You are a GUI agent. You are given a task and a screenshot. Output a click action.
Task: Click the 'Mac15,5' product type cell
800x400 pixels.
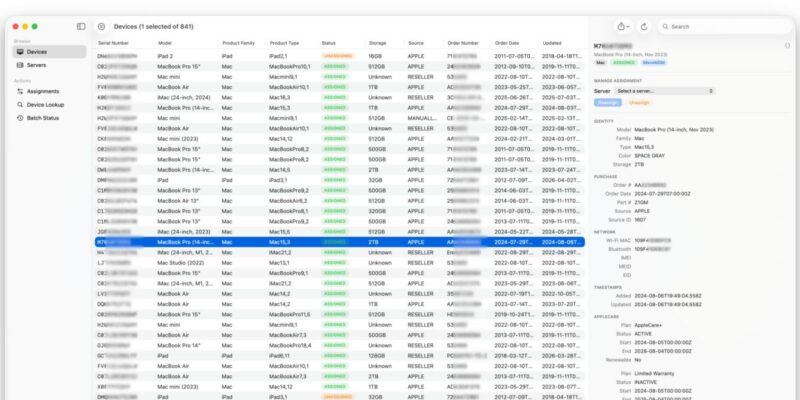point(279,232)
